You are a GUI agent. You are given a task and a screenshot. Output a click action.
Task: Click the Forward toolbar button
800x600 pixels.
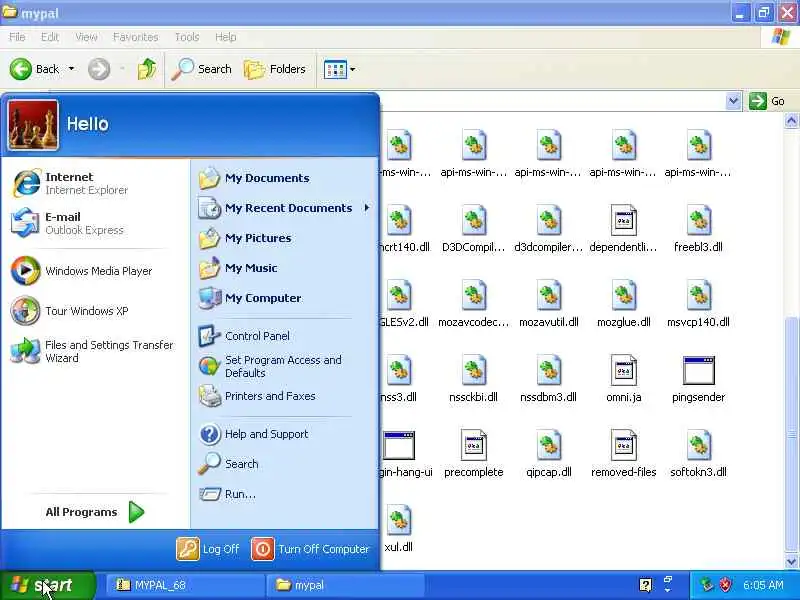click(x=99, y=69)
